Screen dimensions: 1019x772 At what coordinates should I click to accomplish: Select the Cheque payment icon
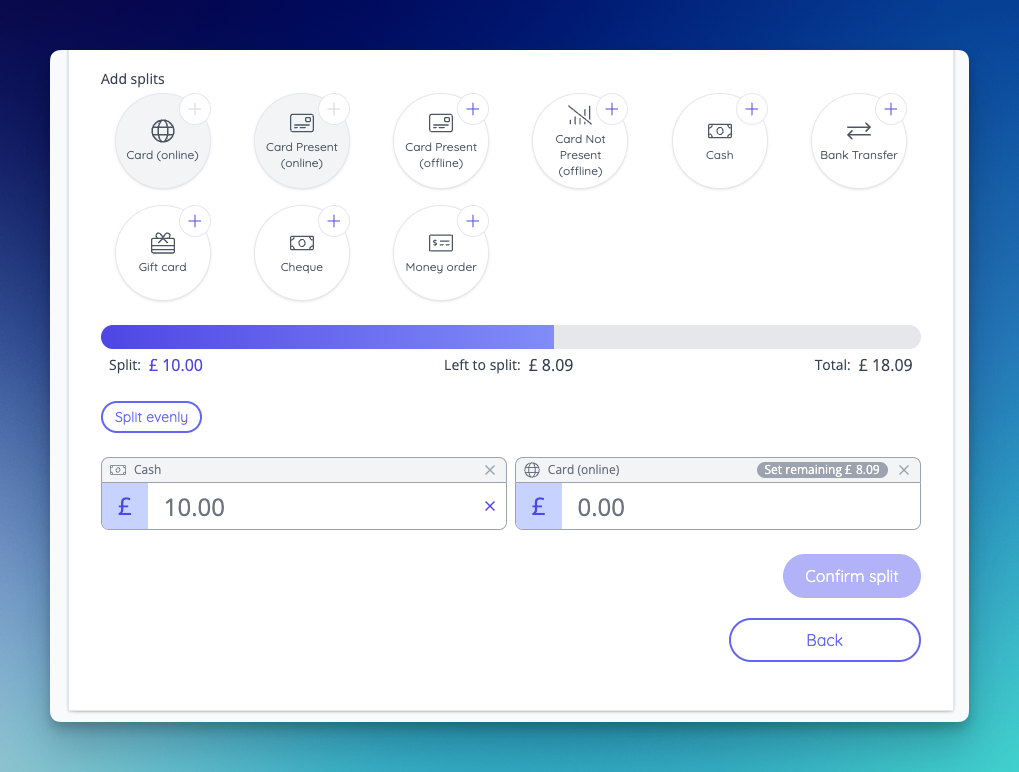[x=301, y=252]
